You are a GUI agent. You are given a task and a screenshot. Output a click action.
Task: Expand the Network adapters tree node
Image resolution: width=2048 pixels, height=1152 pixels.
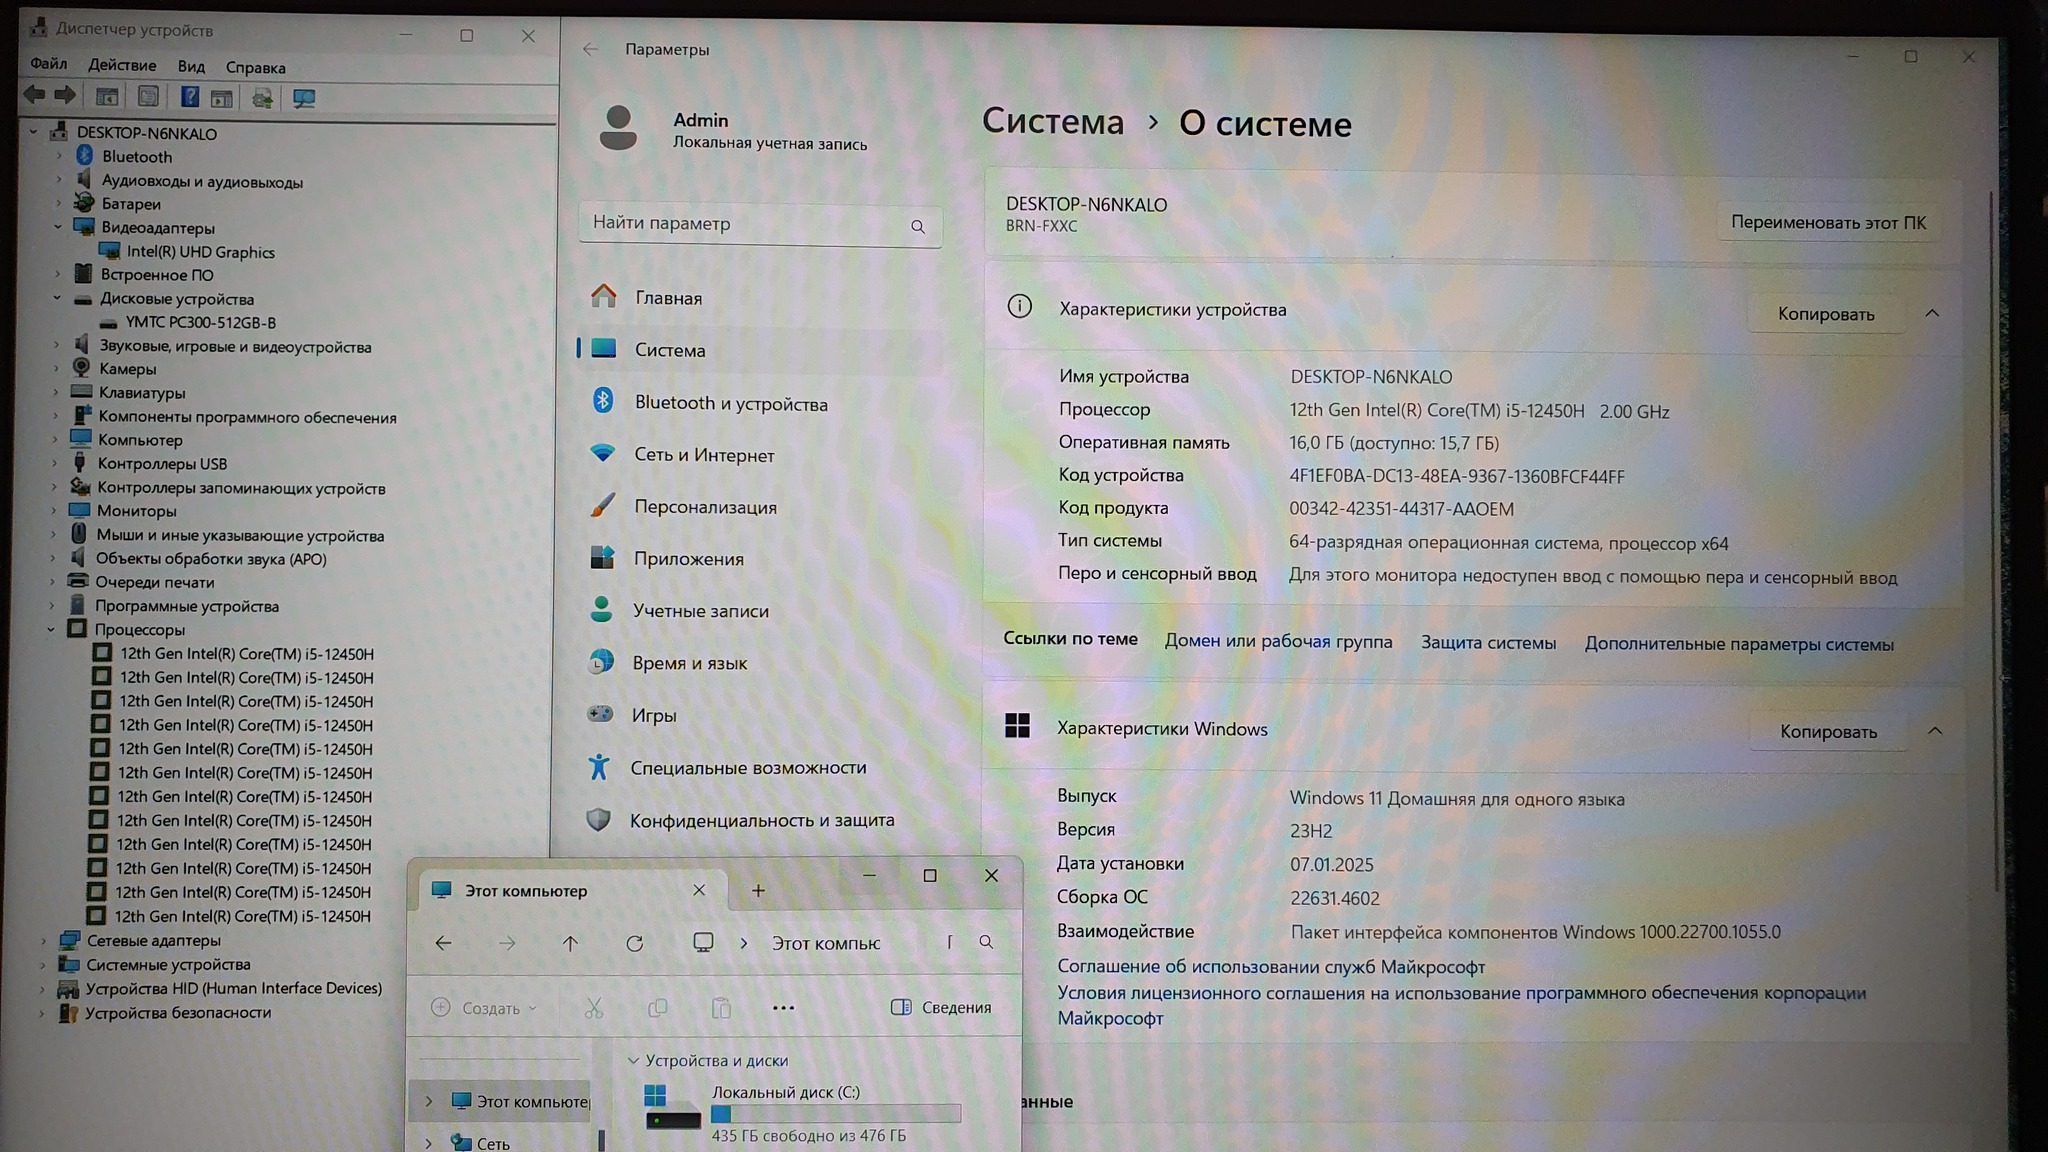click(43, 940)
